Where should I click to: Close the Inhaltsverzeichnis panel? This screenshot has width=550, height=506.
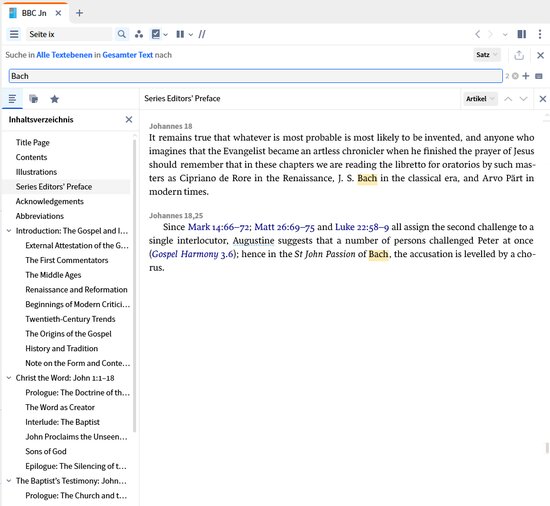tap(129, 120)
